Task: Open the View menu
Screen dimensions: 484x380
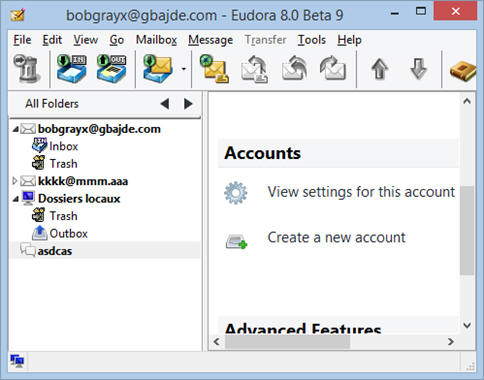Action: click(86, 40)
